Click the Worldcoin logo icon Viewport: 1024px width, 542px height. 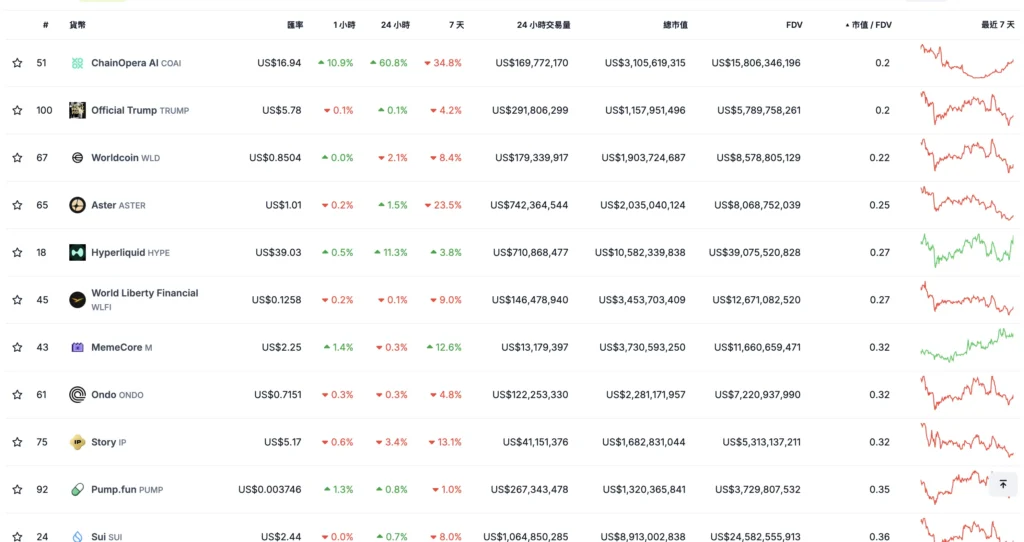[77, 157]
